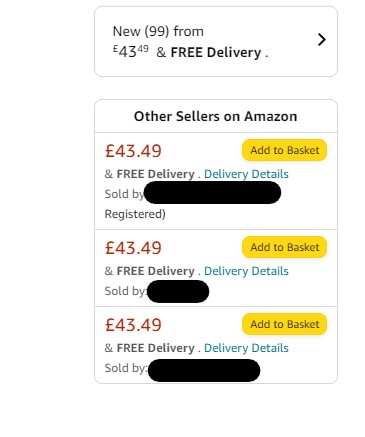The height and width of the screenshot is (437, 365).
Task: Open Delivery Details for the second seller
Action: 246,271
